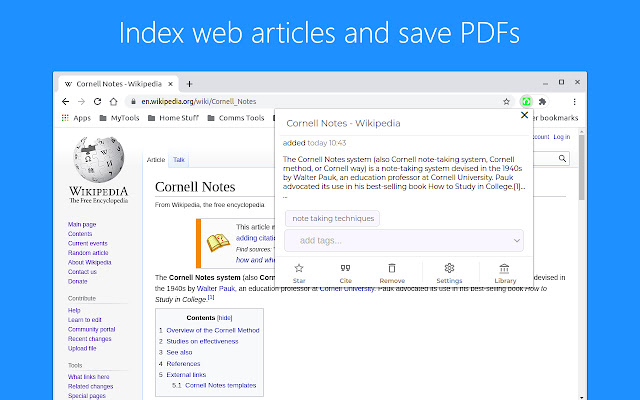
Task: Open the Extensions puzzle icon
Action: coord(542,102)
